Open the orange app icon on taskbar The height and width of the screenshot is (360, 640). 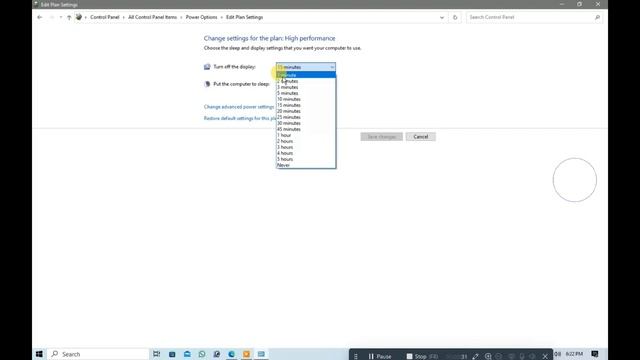point(246,354)
